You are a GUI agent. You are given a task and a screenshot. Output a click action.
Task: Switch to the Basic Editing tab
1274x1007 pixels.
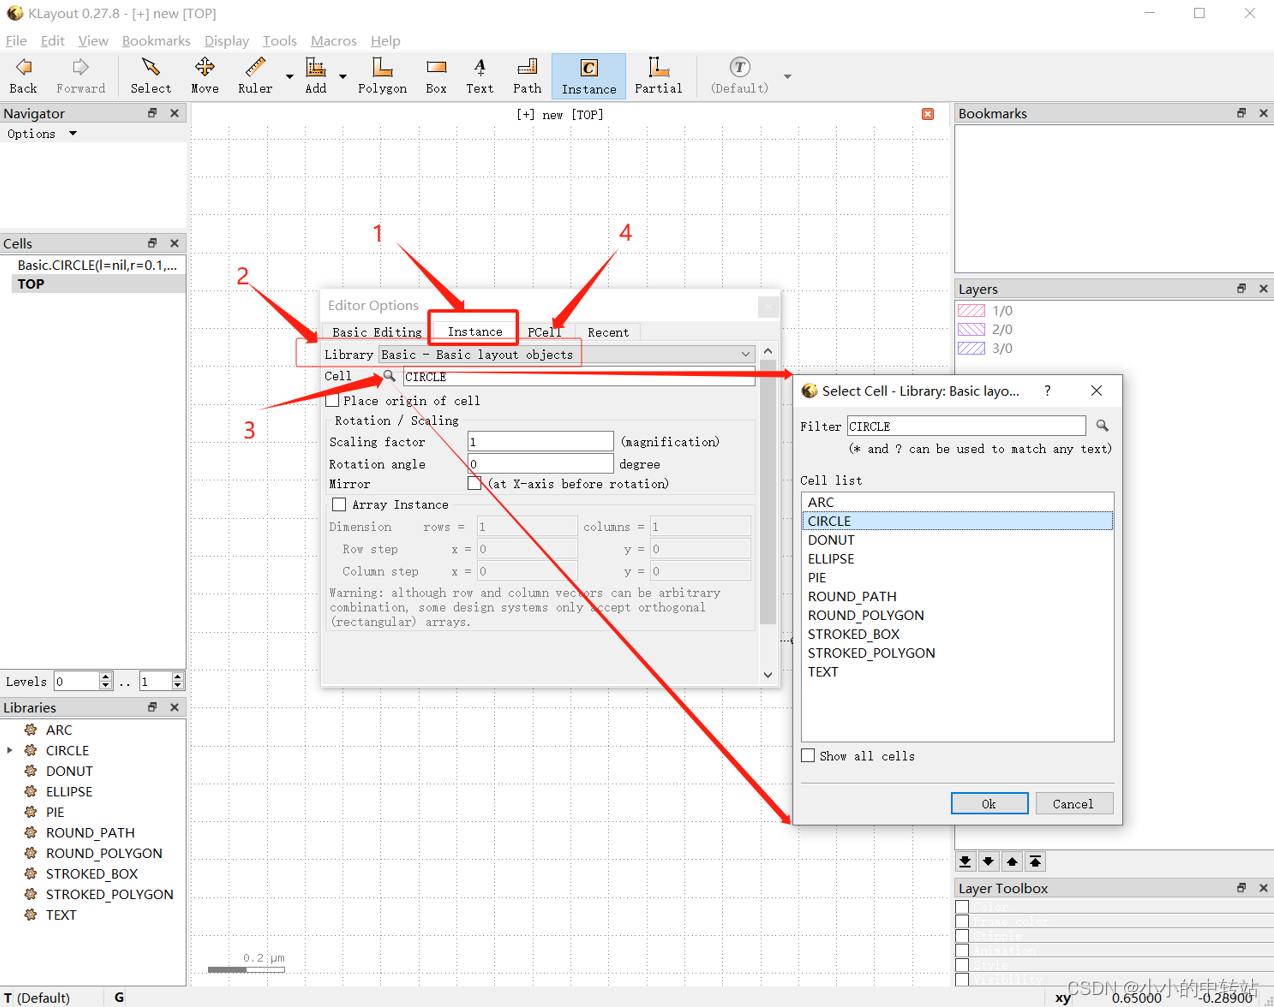pyautogui.click(x=377, y=332)
